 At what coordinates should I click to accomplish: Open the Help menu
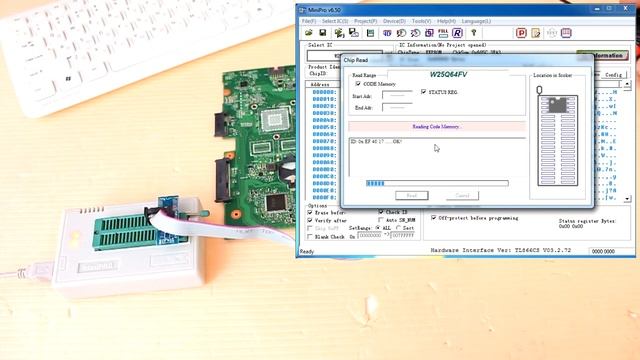click(446, 21)
